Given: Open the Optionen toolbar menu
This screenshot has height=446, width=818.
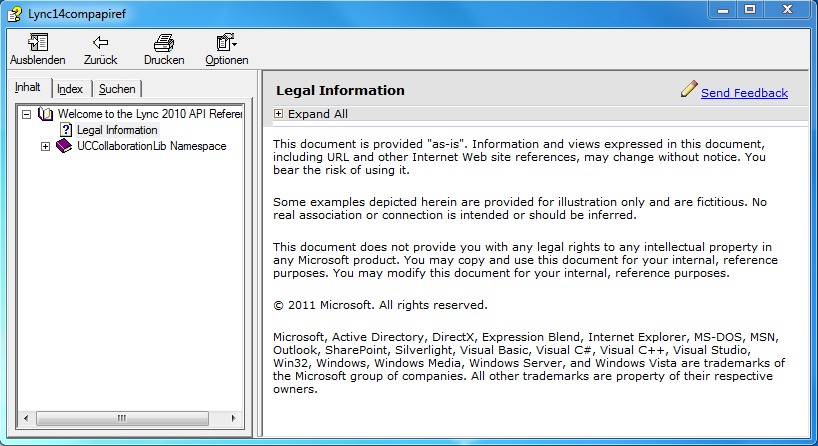Looking at the screenshot, I should [226, 50].
